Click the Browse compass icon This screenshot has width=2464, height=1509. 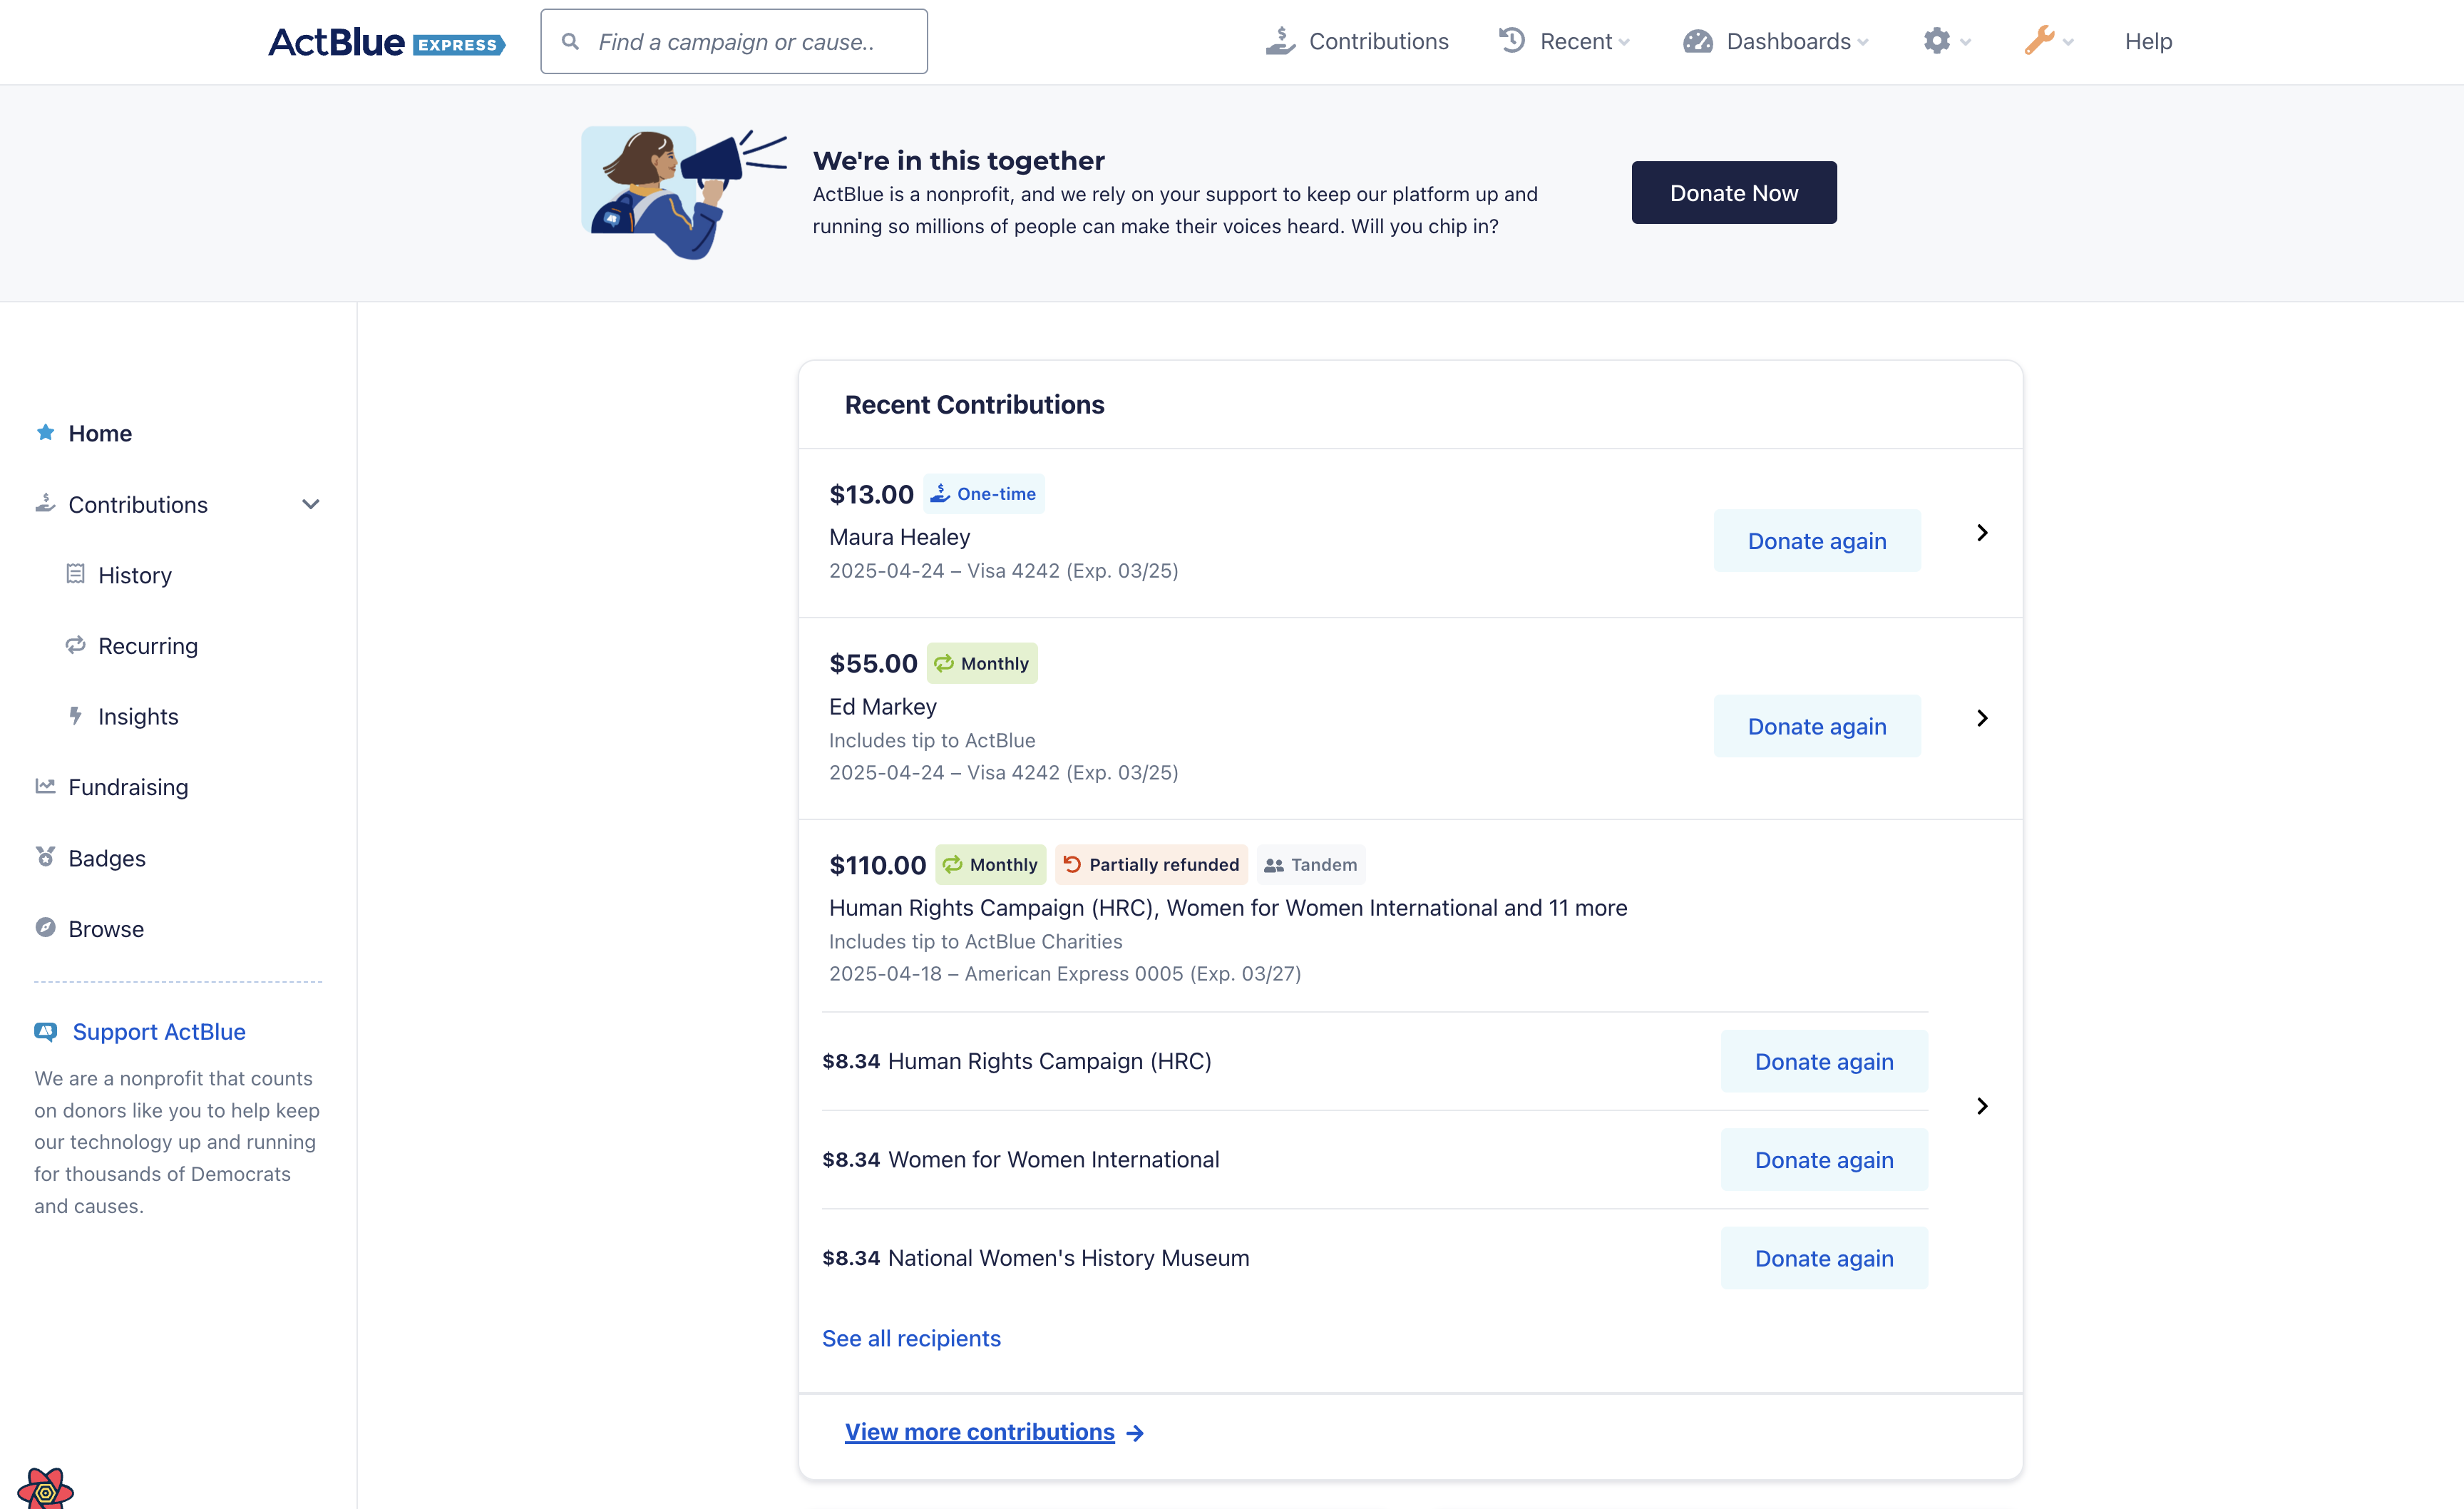pos(45,928)
